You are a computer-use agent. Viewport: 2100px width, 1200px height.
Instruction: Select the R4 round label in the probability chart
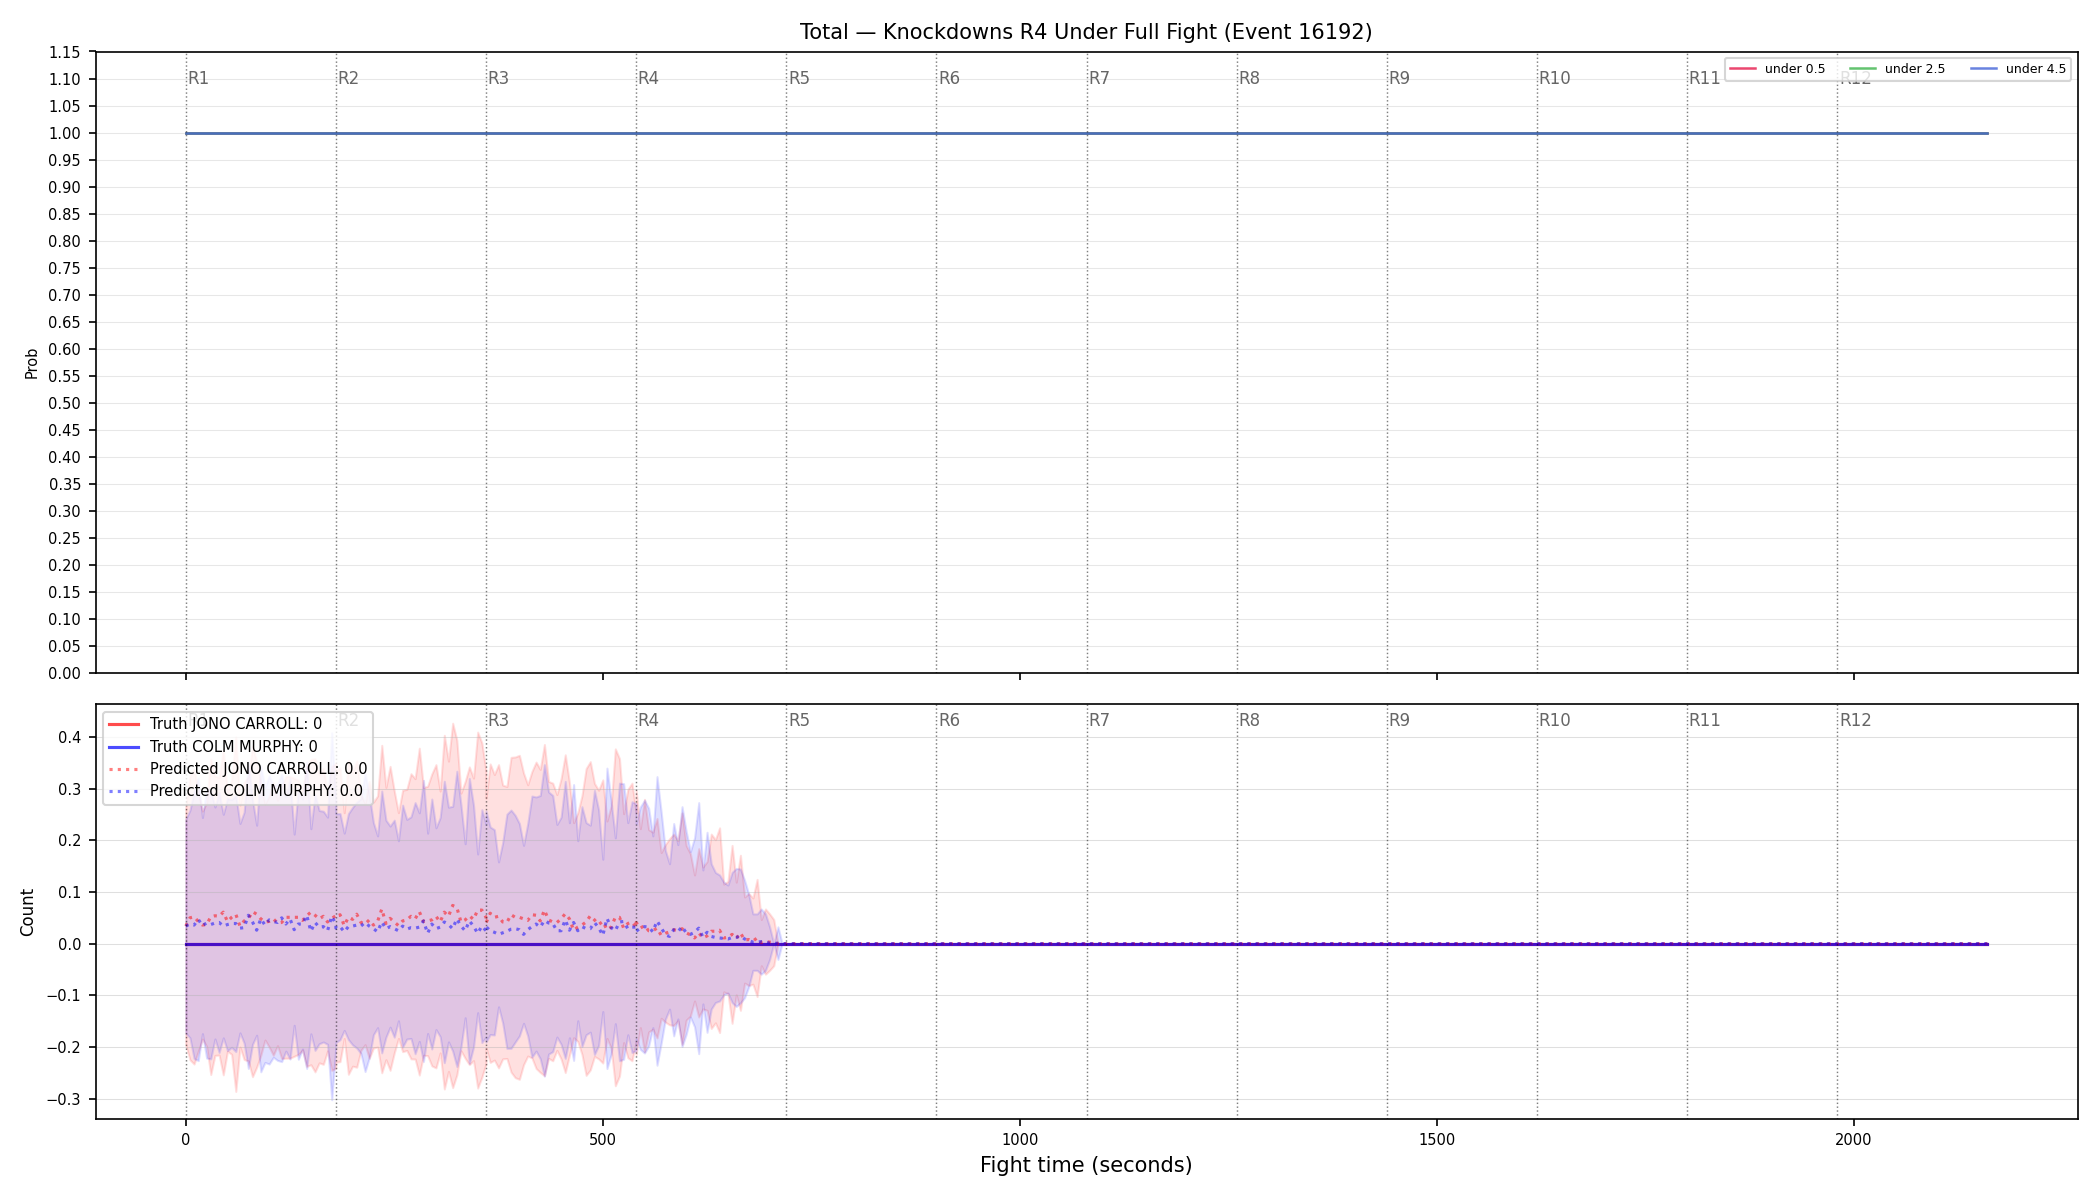pyautogui.click(x=648, y=78)
